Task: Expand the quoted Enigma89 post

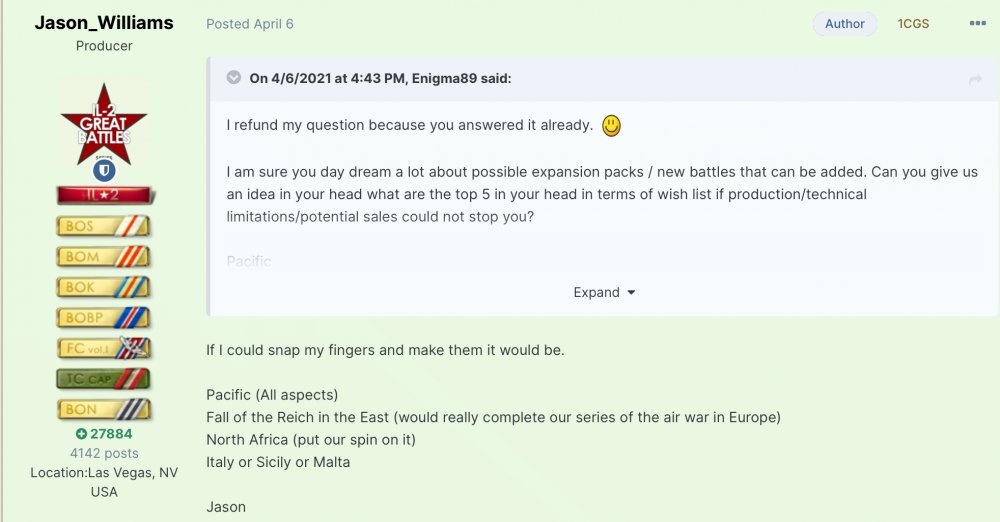Action: (x=604, y=293)
